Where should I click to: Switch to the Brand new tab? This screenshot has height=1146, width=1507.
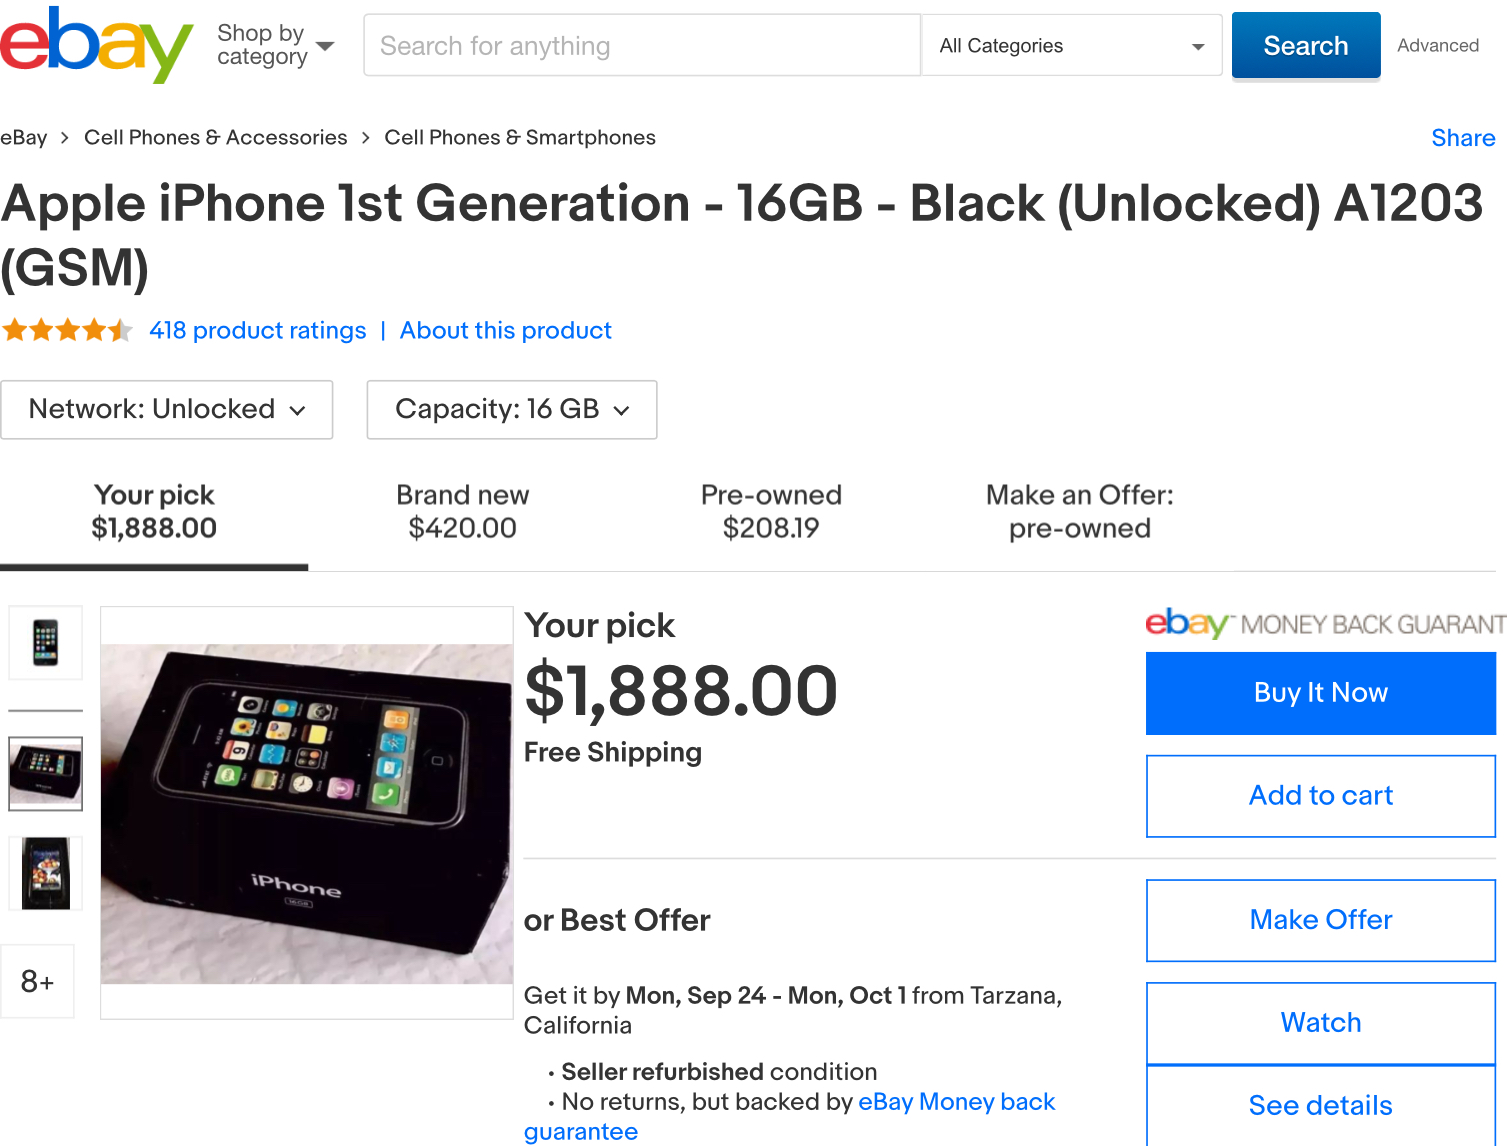tap(462, 511)
